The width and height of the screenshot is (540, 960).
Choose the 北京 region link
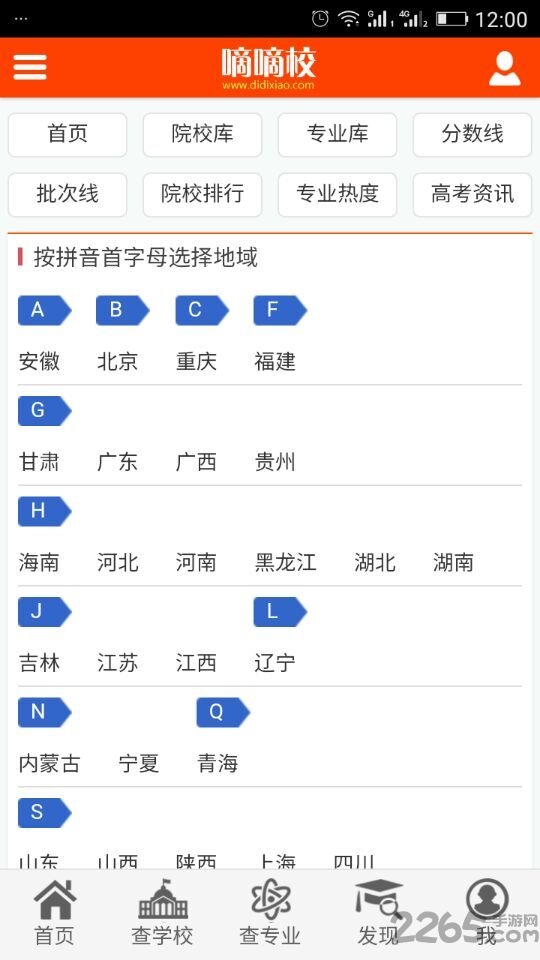point(118,361)
